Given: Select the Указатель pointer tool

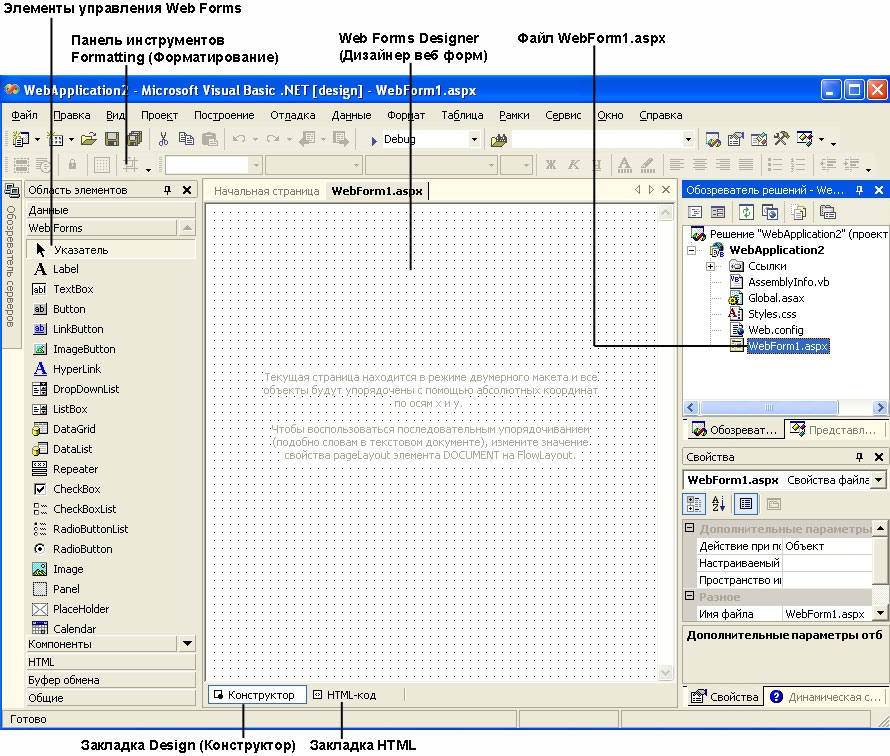Looking at the screenshot, I should (x=111, y=250).
